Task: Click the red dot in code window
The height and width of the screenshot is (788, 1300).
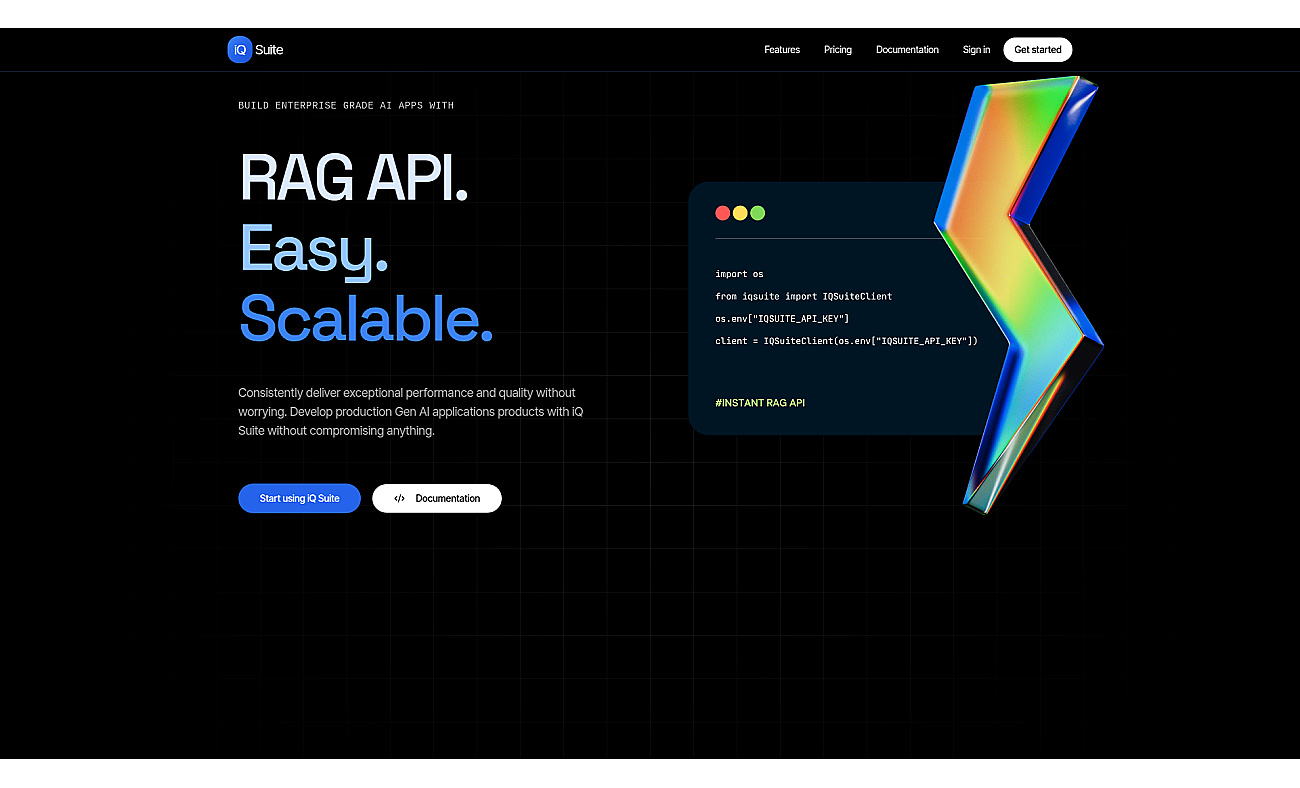Action: (723, 213)
